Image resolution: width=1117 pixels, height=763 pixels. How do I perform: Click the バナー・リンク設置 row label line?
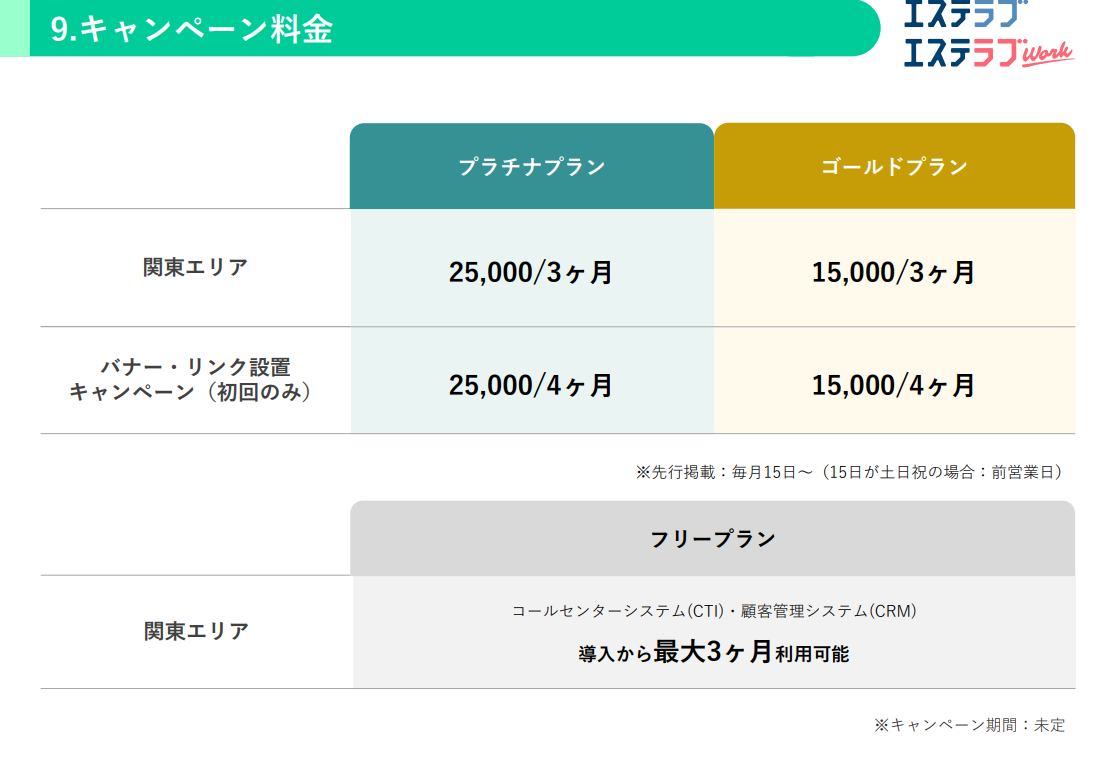click(x=195, y=367)
